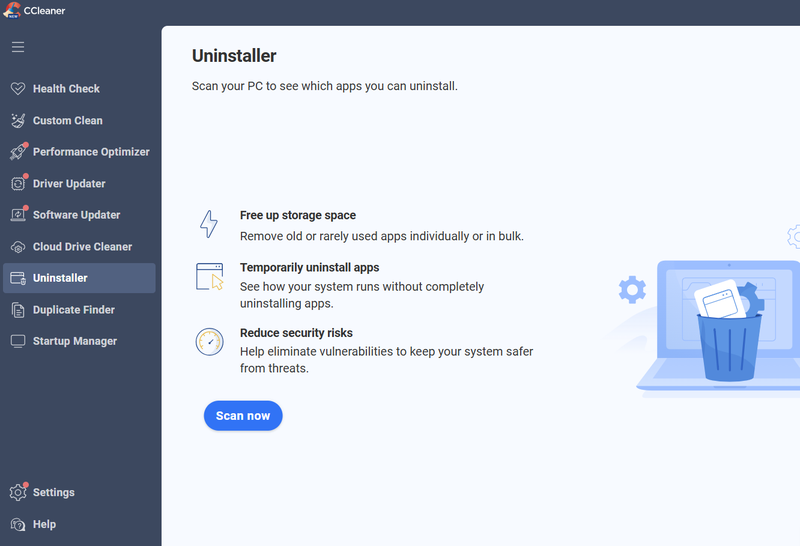Click the lightning bolt storage icon
The image size is (800, 546).
209,224
